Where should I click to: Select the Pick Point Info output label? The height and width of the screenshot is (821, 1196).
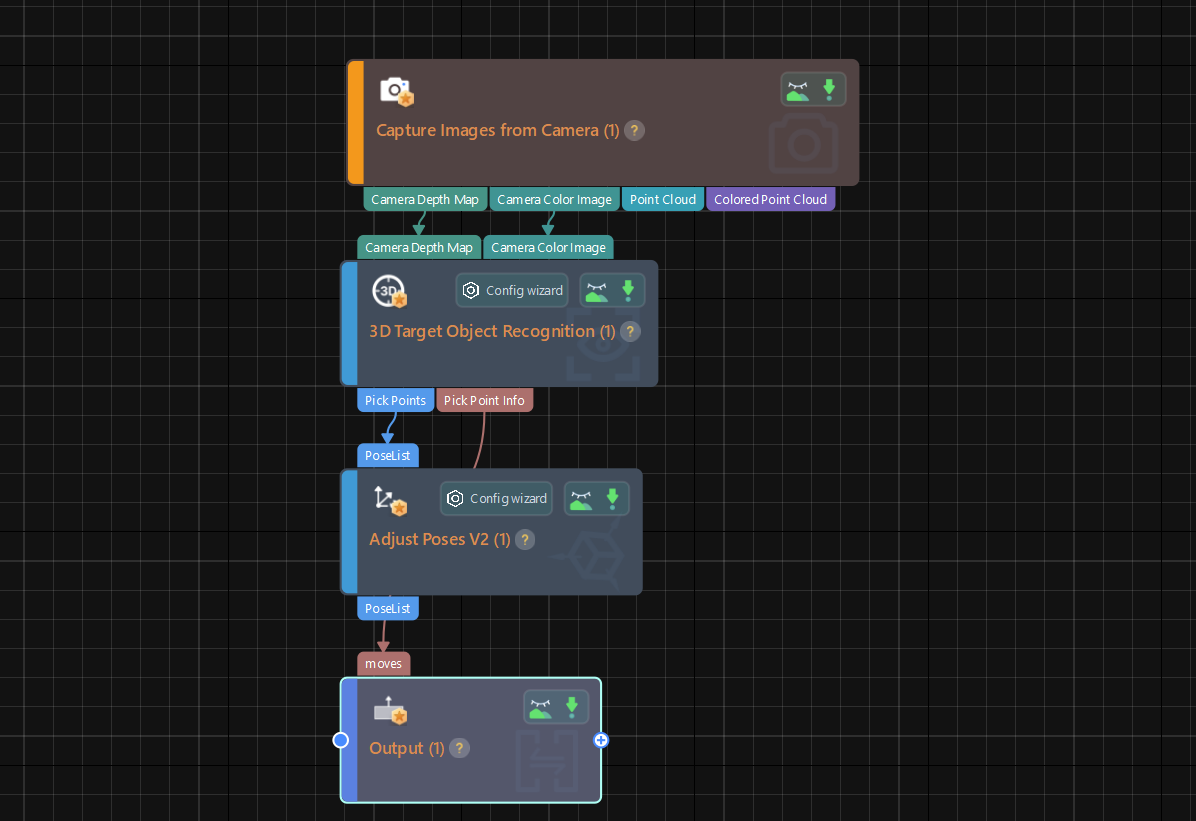(x=485, y=400)
